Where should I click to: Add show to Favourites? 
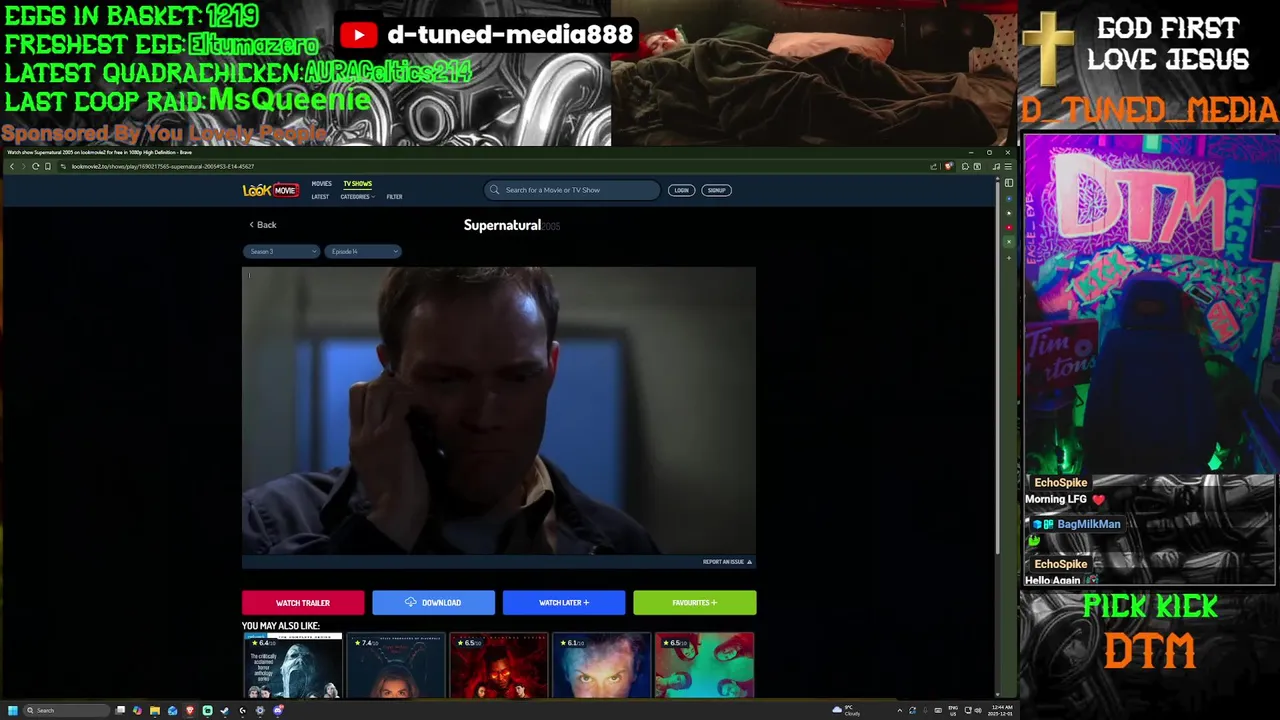[x=695, y=603]
